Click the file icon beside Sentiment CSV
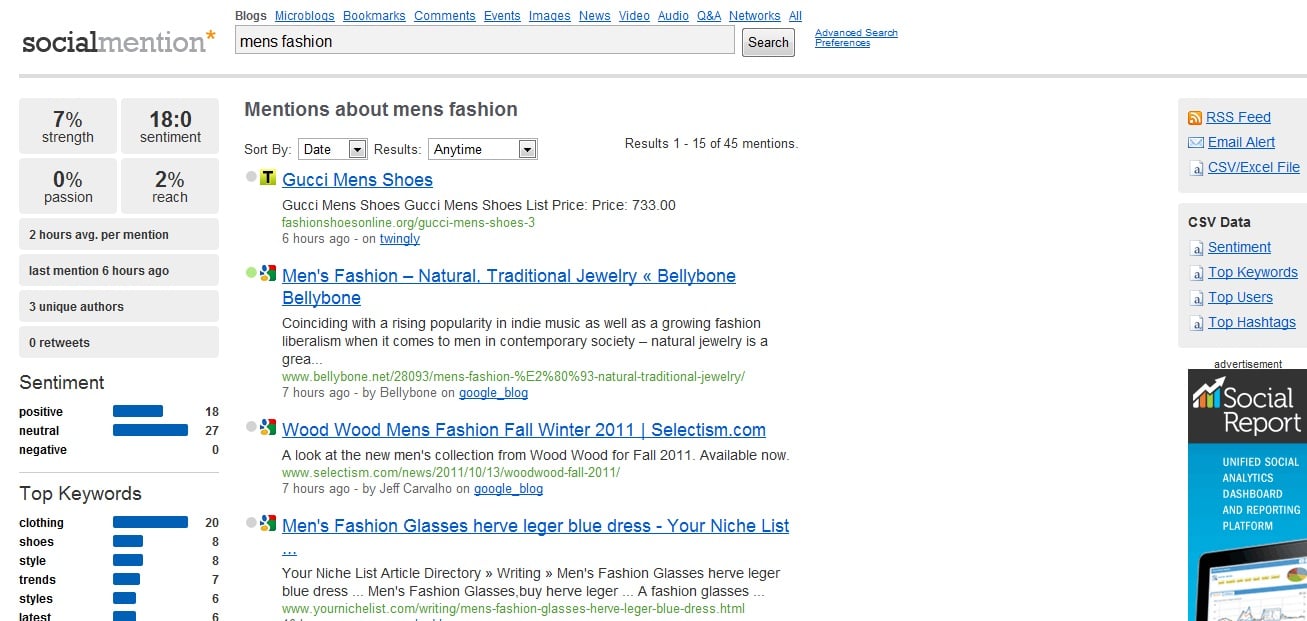Image resolution: width=1307 pixels, height=621 pixels. pos(1196,248)
